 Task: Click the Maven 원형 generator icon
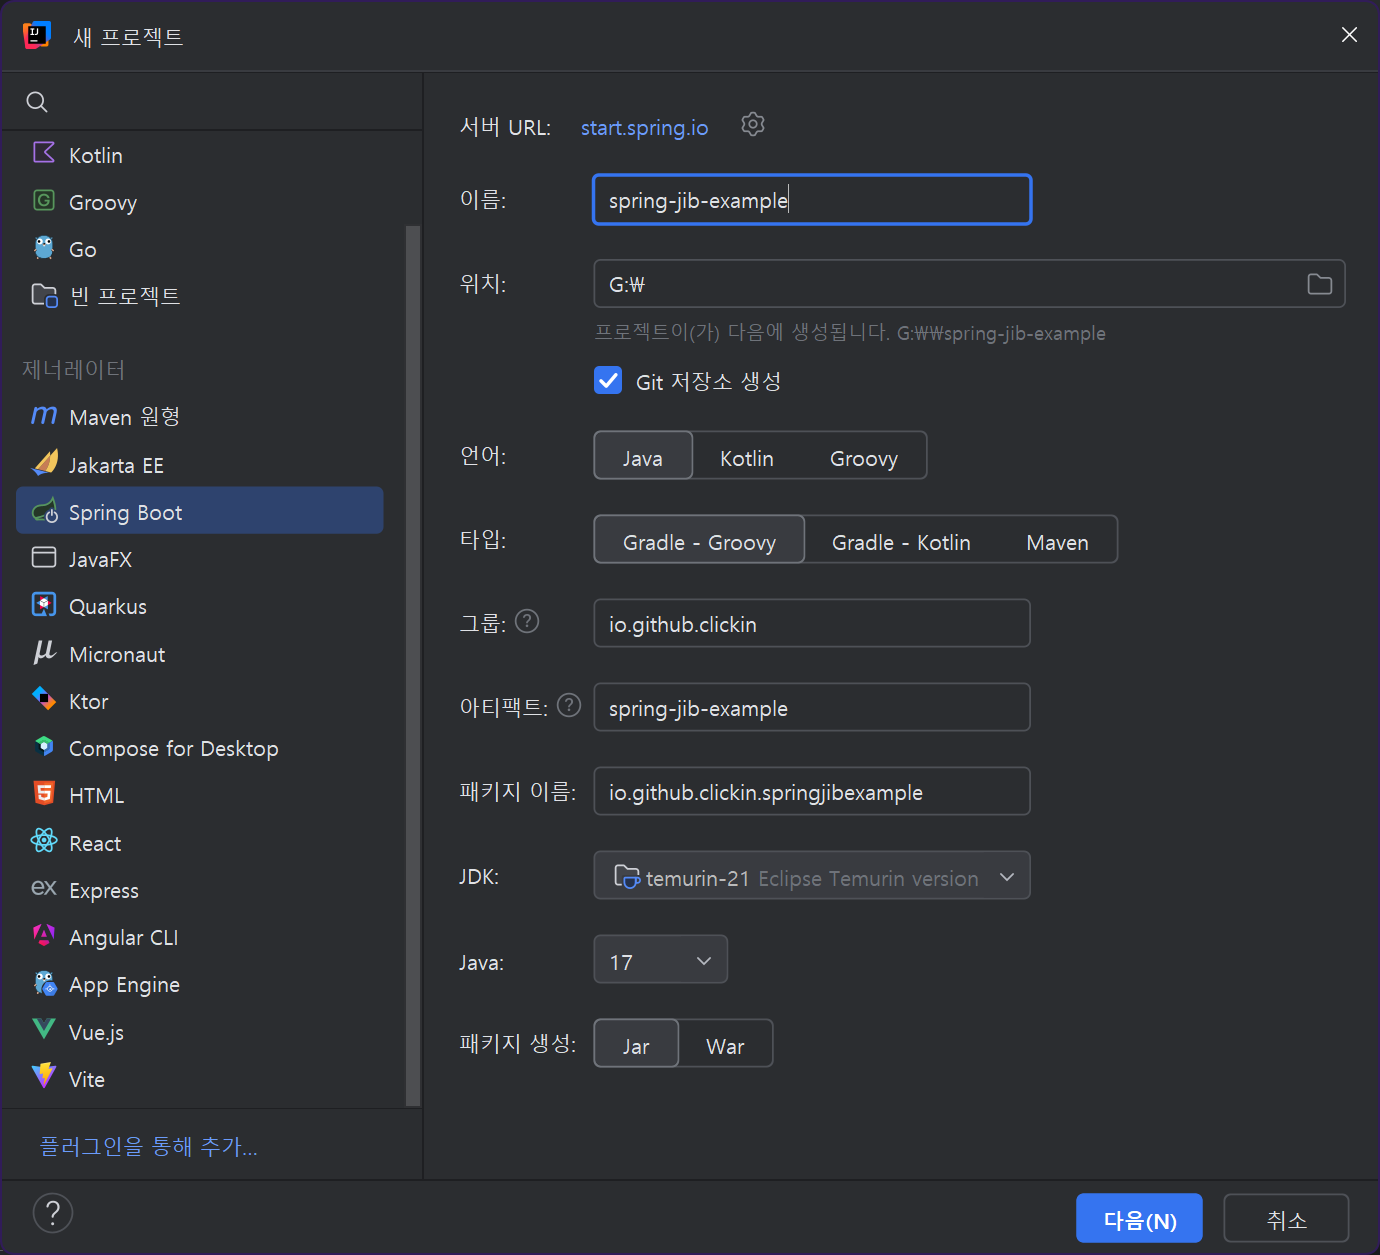[x=44, y=415]
